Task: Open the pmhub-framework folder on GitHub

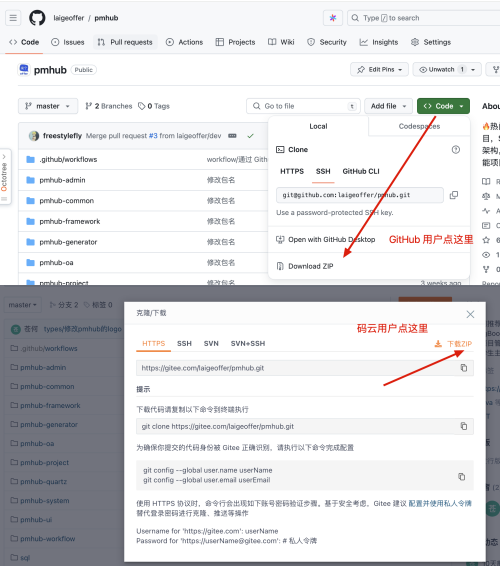Action: click(x=70, y=221)
